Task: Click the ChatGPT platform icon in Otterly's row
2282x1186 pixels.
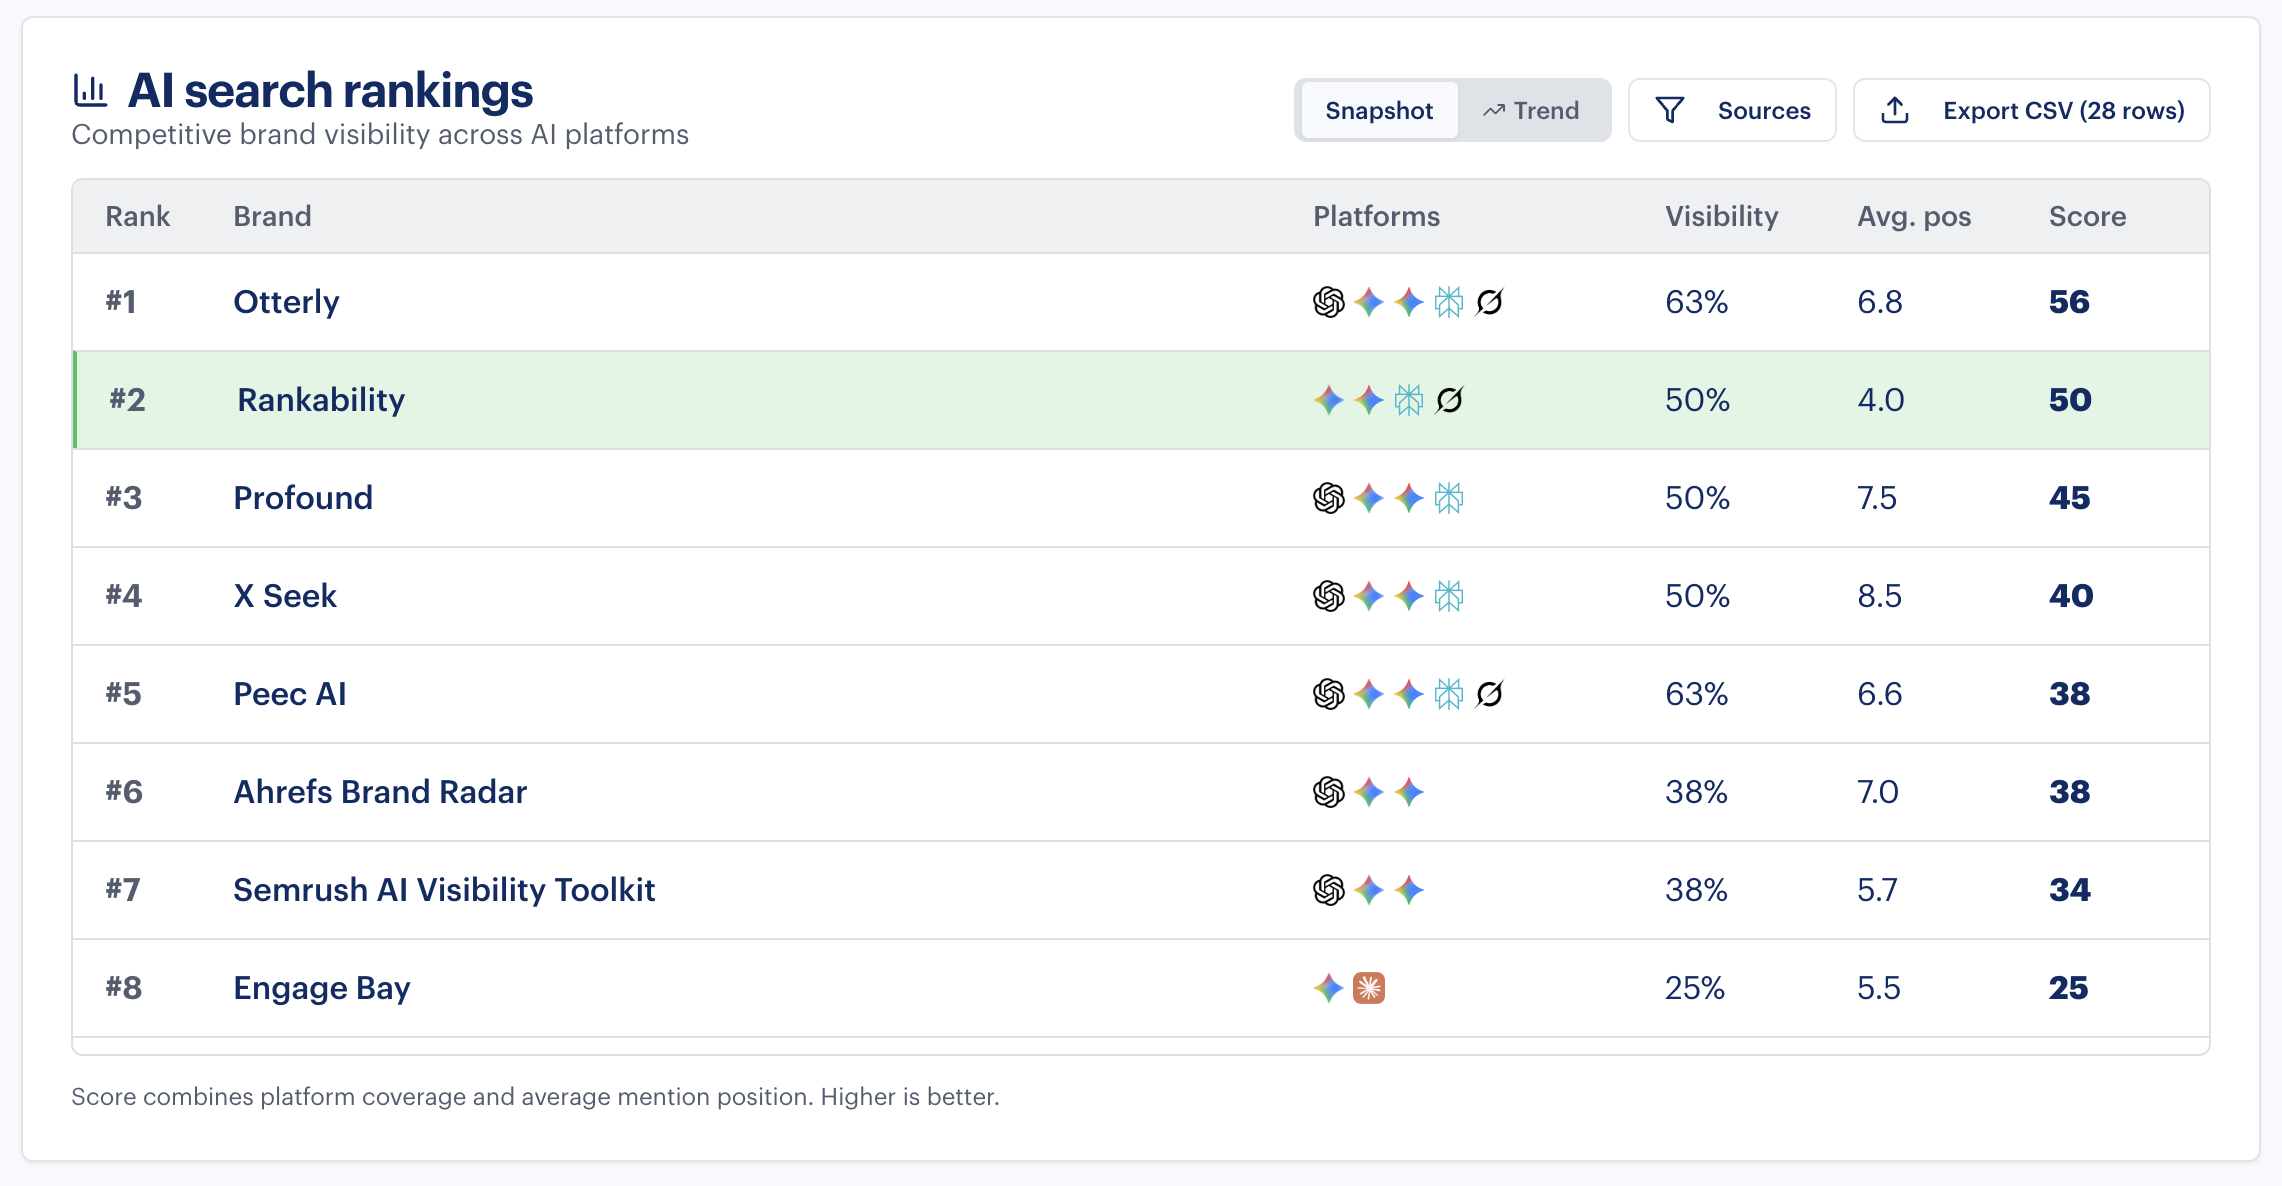Action: pyautogui.click(x=1328, y=301)
